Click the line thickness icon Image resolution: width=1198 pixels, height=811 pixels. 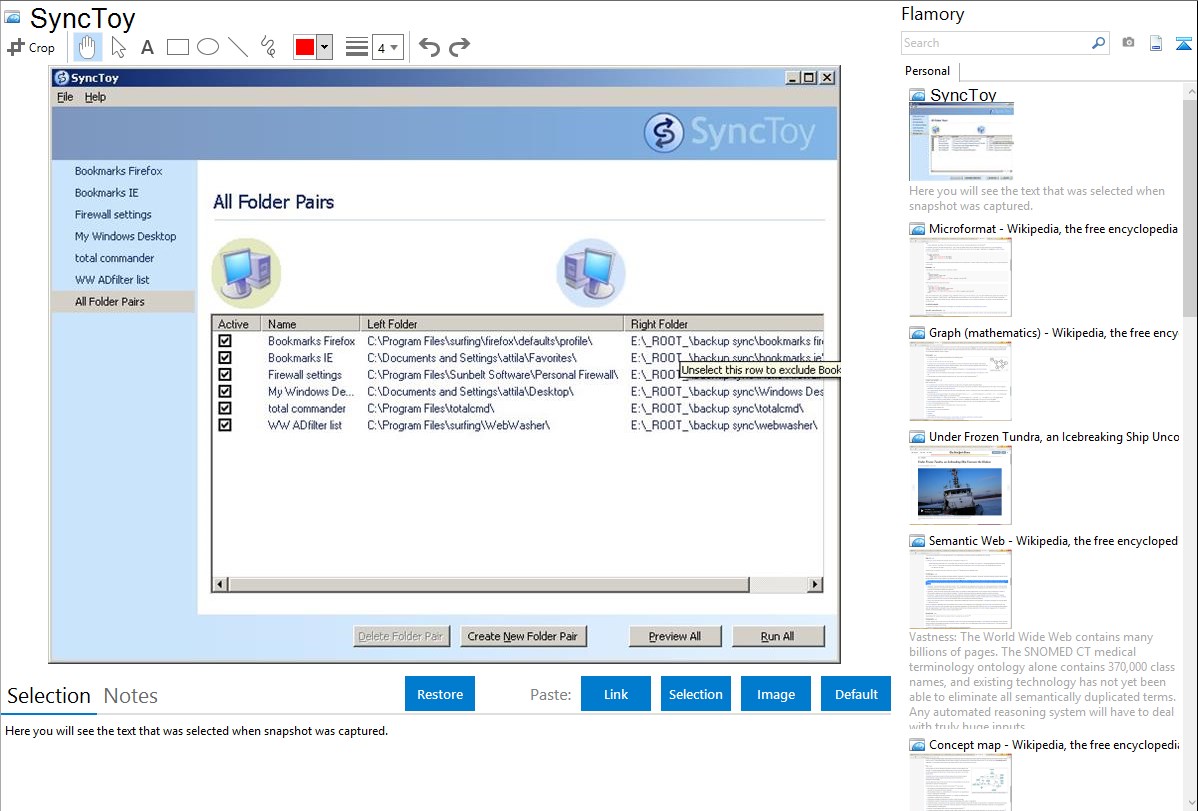pos(357,47)
